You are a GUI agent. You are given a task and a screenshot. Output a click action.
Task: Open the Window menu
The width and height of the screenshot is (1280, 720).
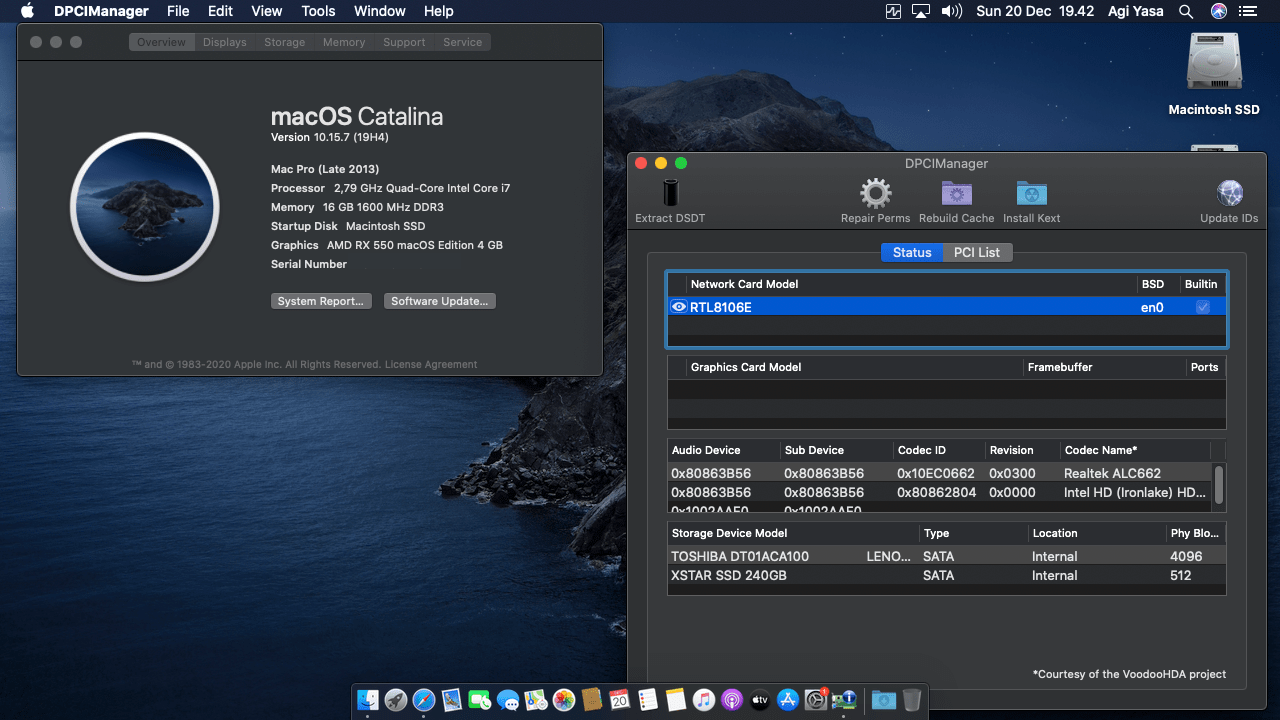point(380,11)
